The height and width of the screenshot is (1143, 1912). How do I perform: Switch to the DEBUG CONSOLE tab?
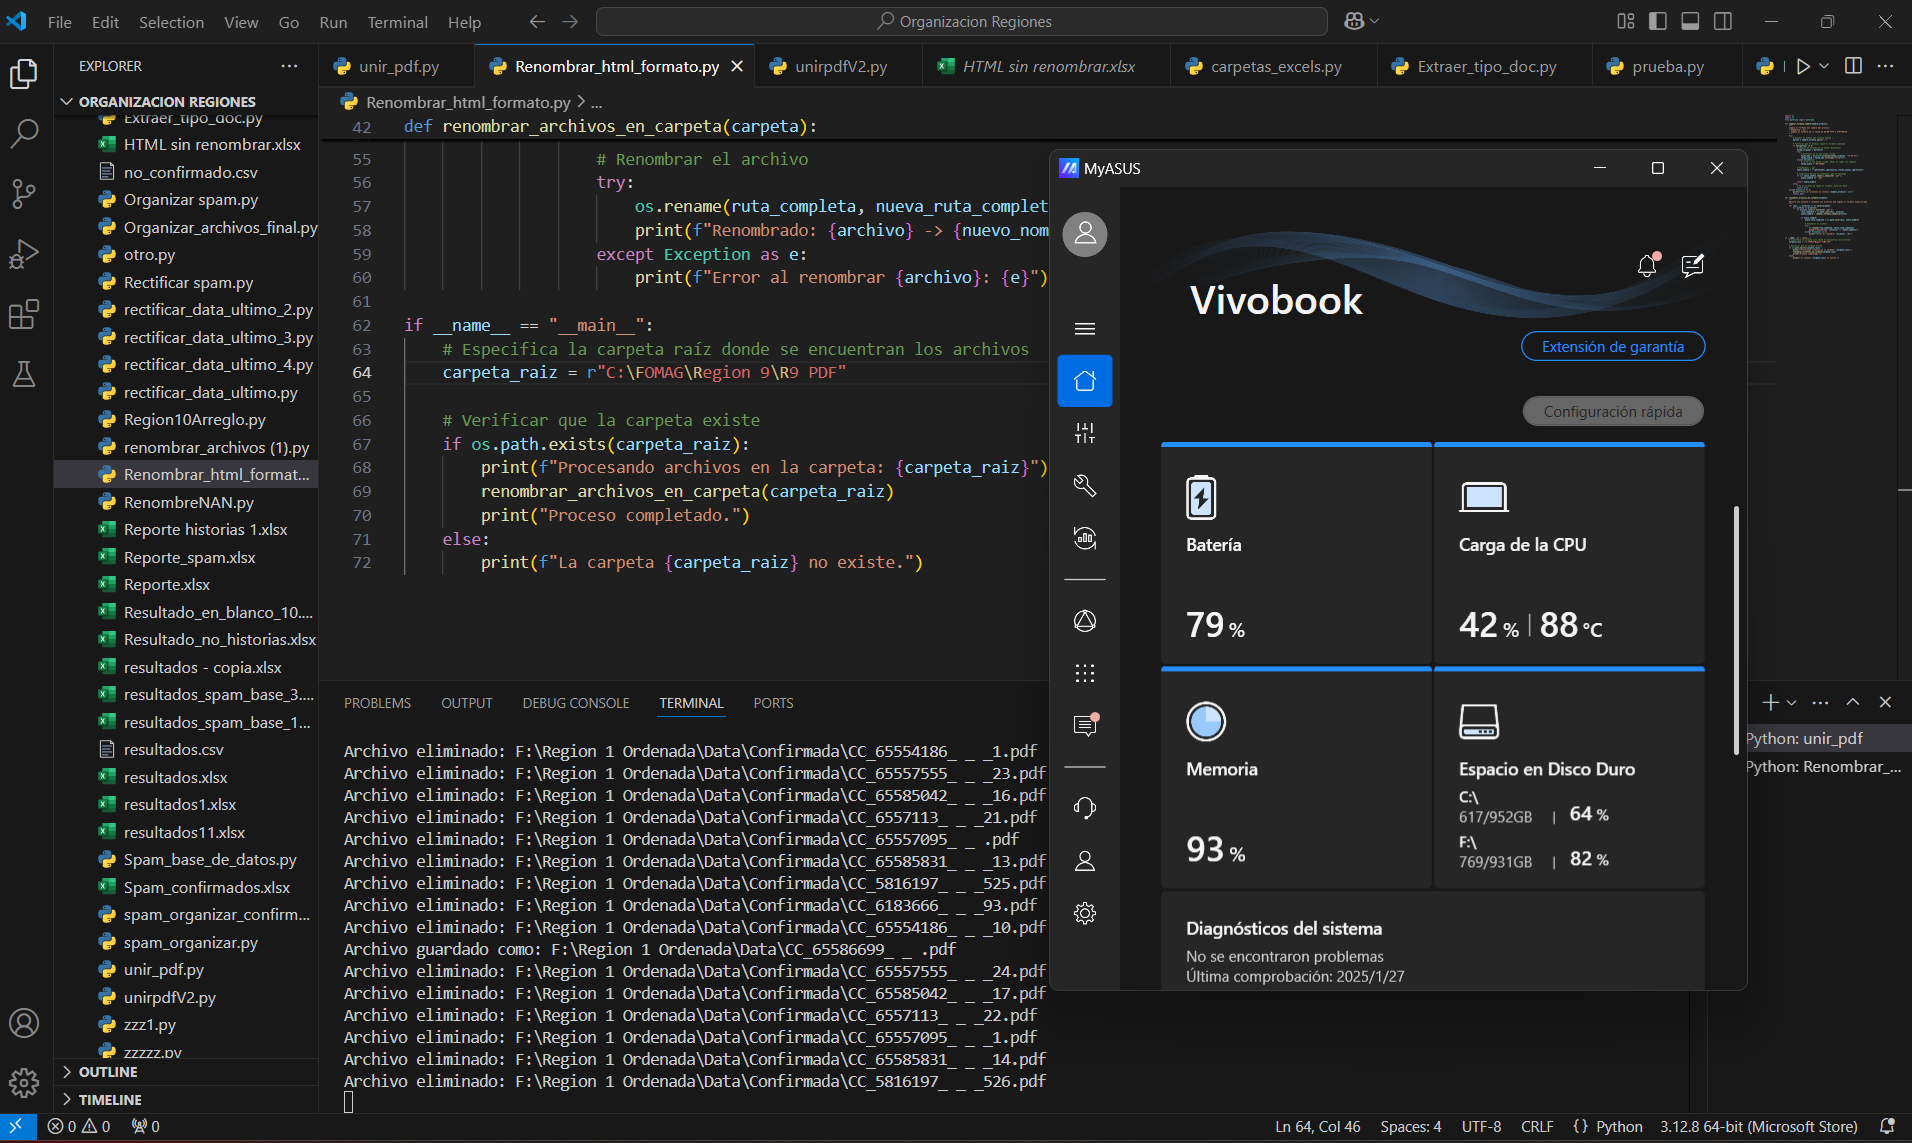[575, 703]
